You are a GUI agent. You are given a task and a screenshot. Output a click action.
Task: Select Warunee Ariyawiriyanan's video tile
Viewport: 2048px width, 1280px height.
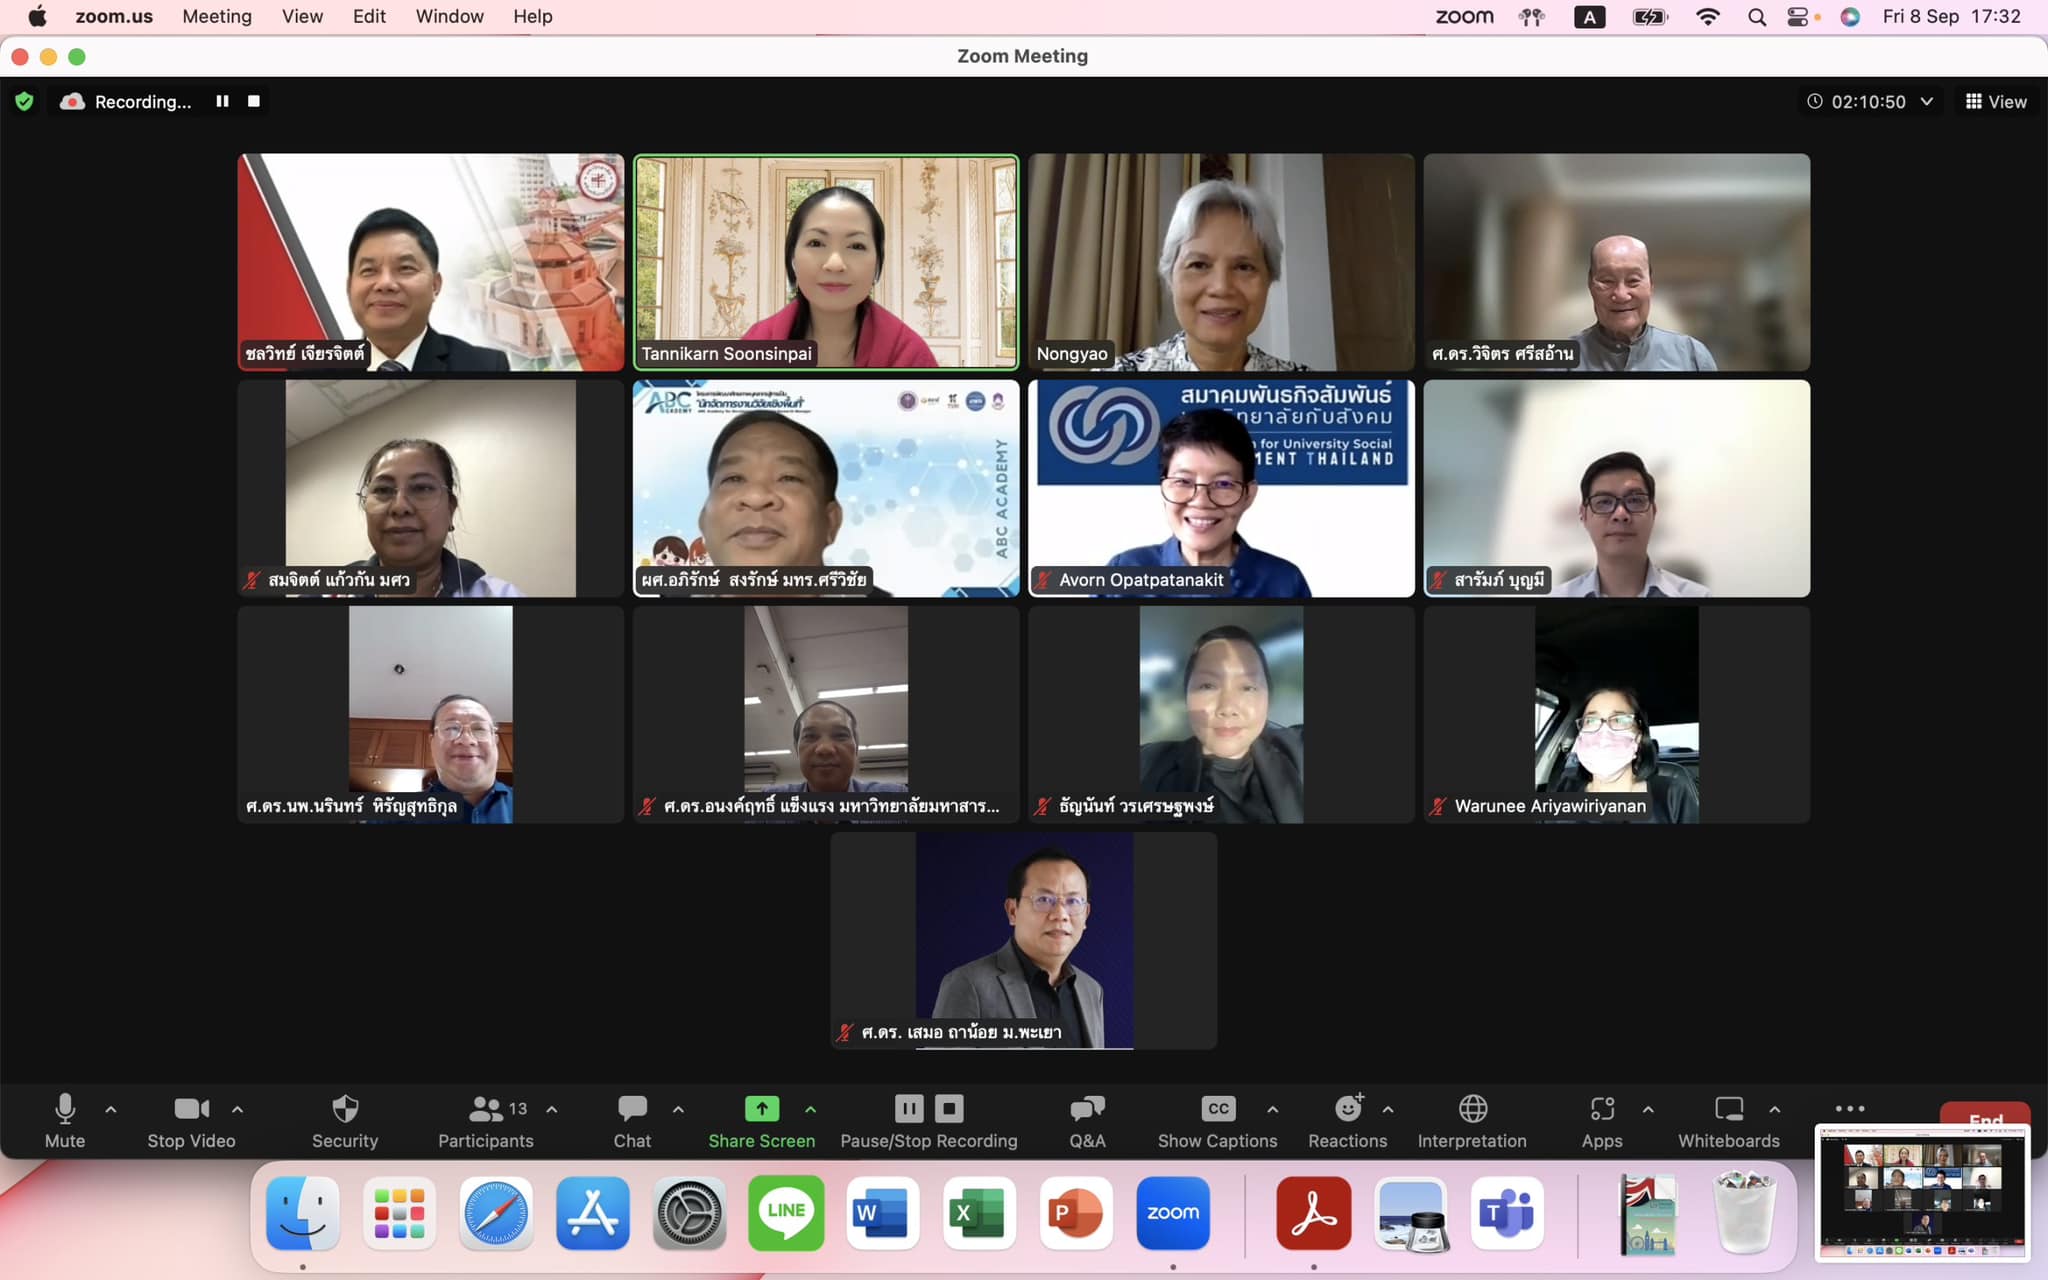pyautogui.click(x=1617, y=714)
